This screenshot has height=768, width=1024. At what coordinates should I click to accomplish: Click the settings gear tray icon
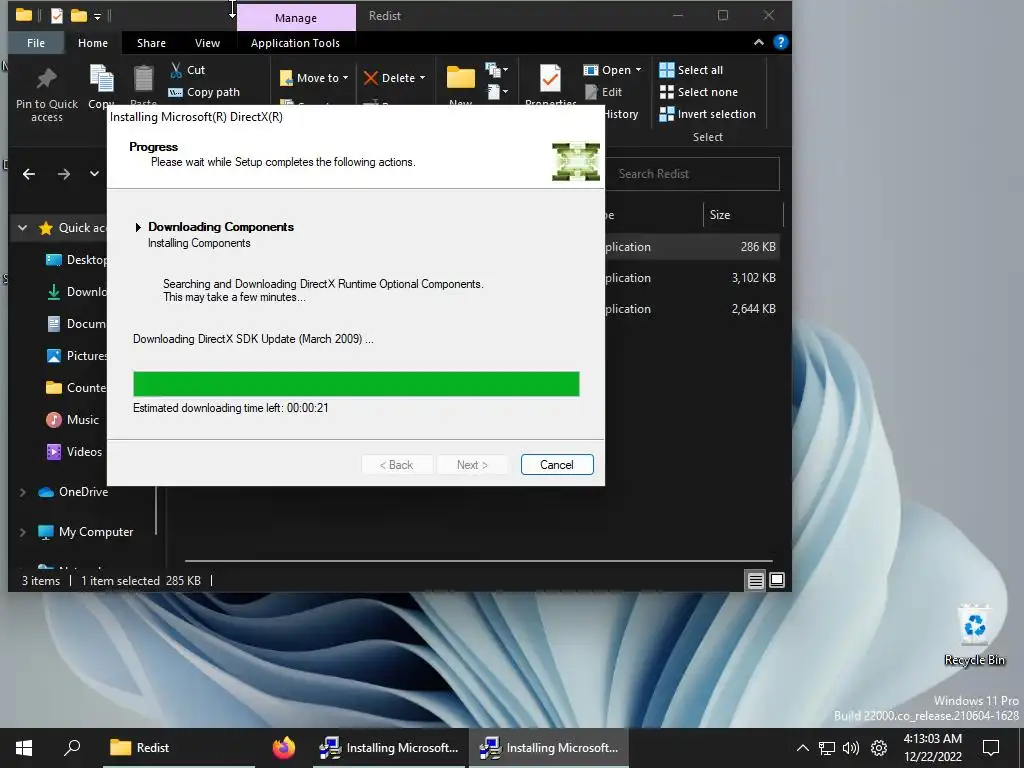click(879, 748)
